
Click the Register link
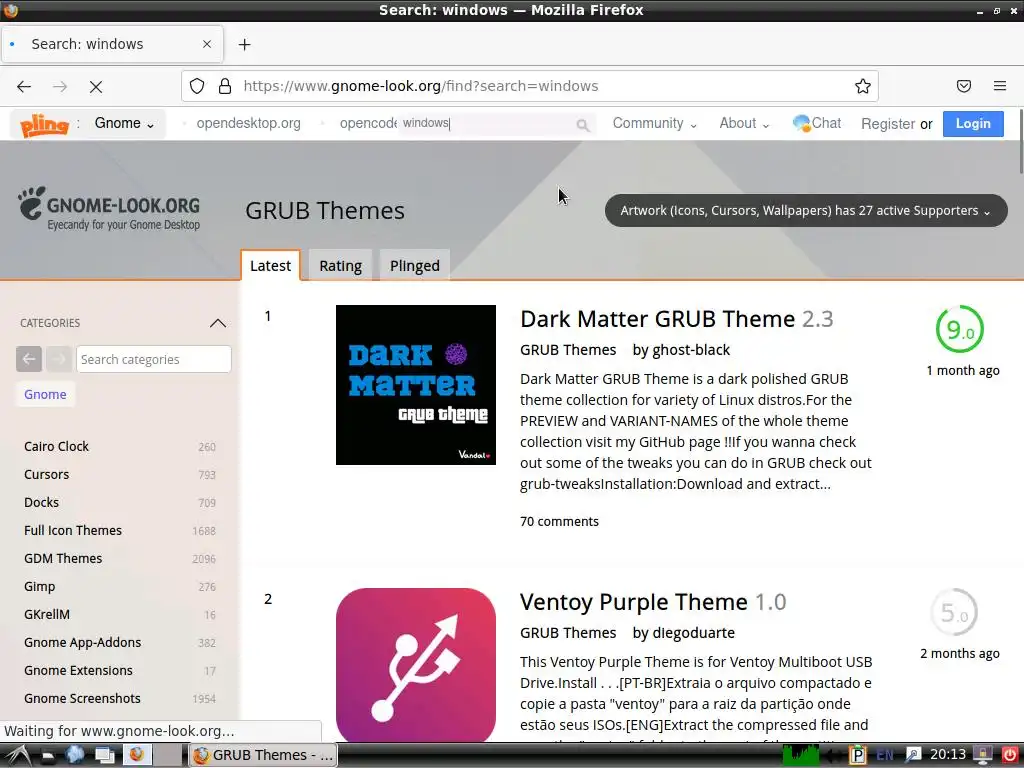888,123
